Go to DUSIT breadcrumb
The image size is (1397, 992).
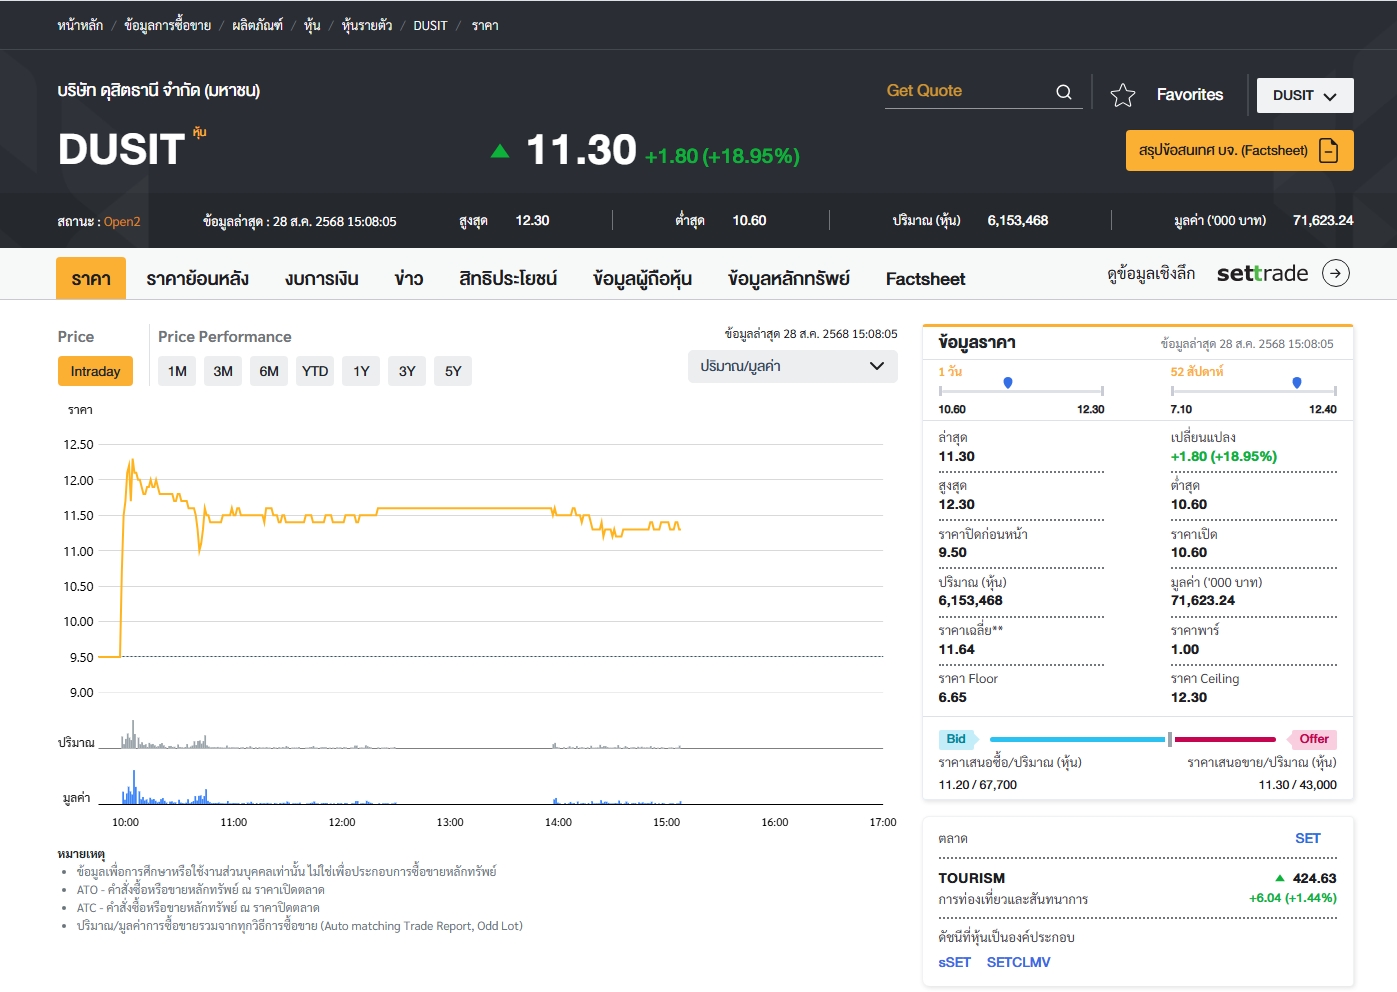(430, 25)
